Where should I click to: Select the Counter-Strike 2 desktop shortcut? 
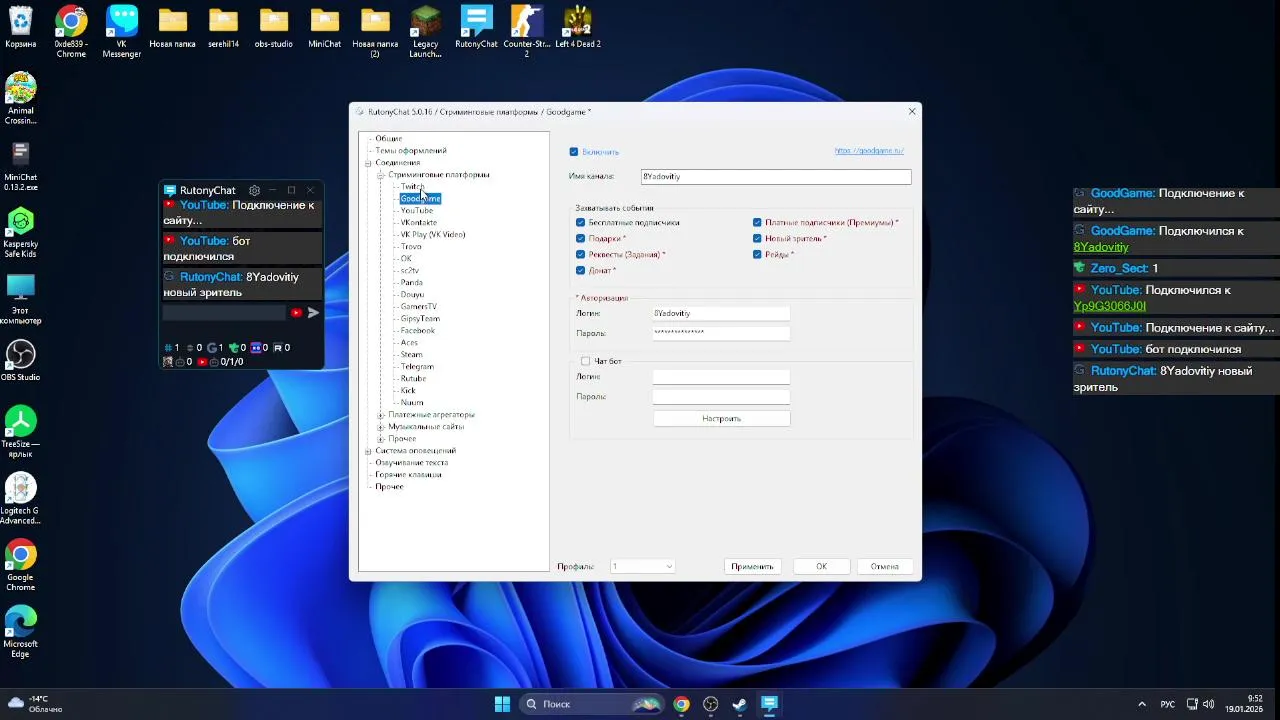527,32
